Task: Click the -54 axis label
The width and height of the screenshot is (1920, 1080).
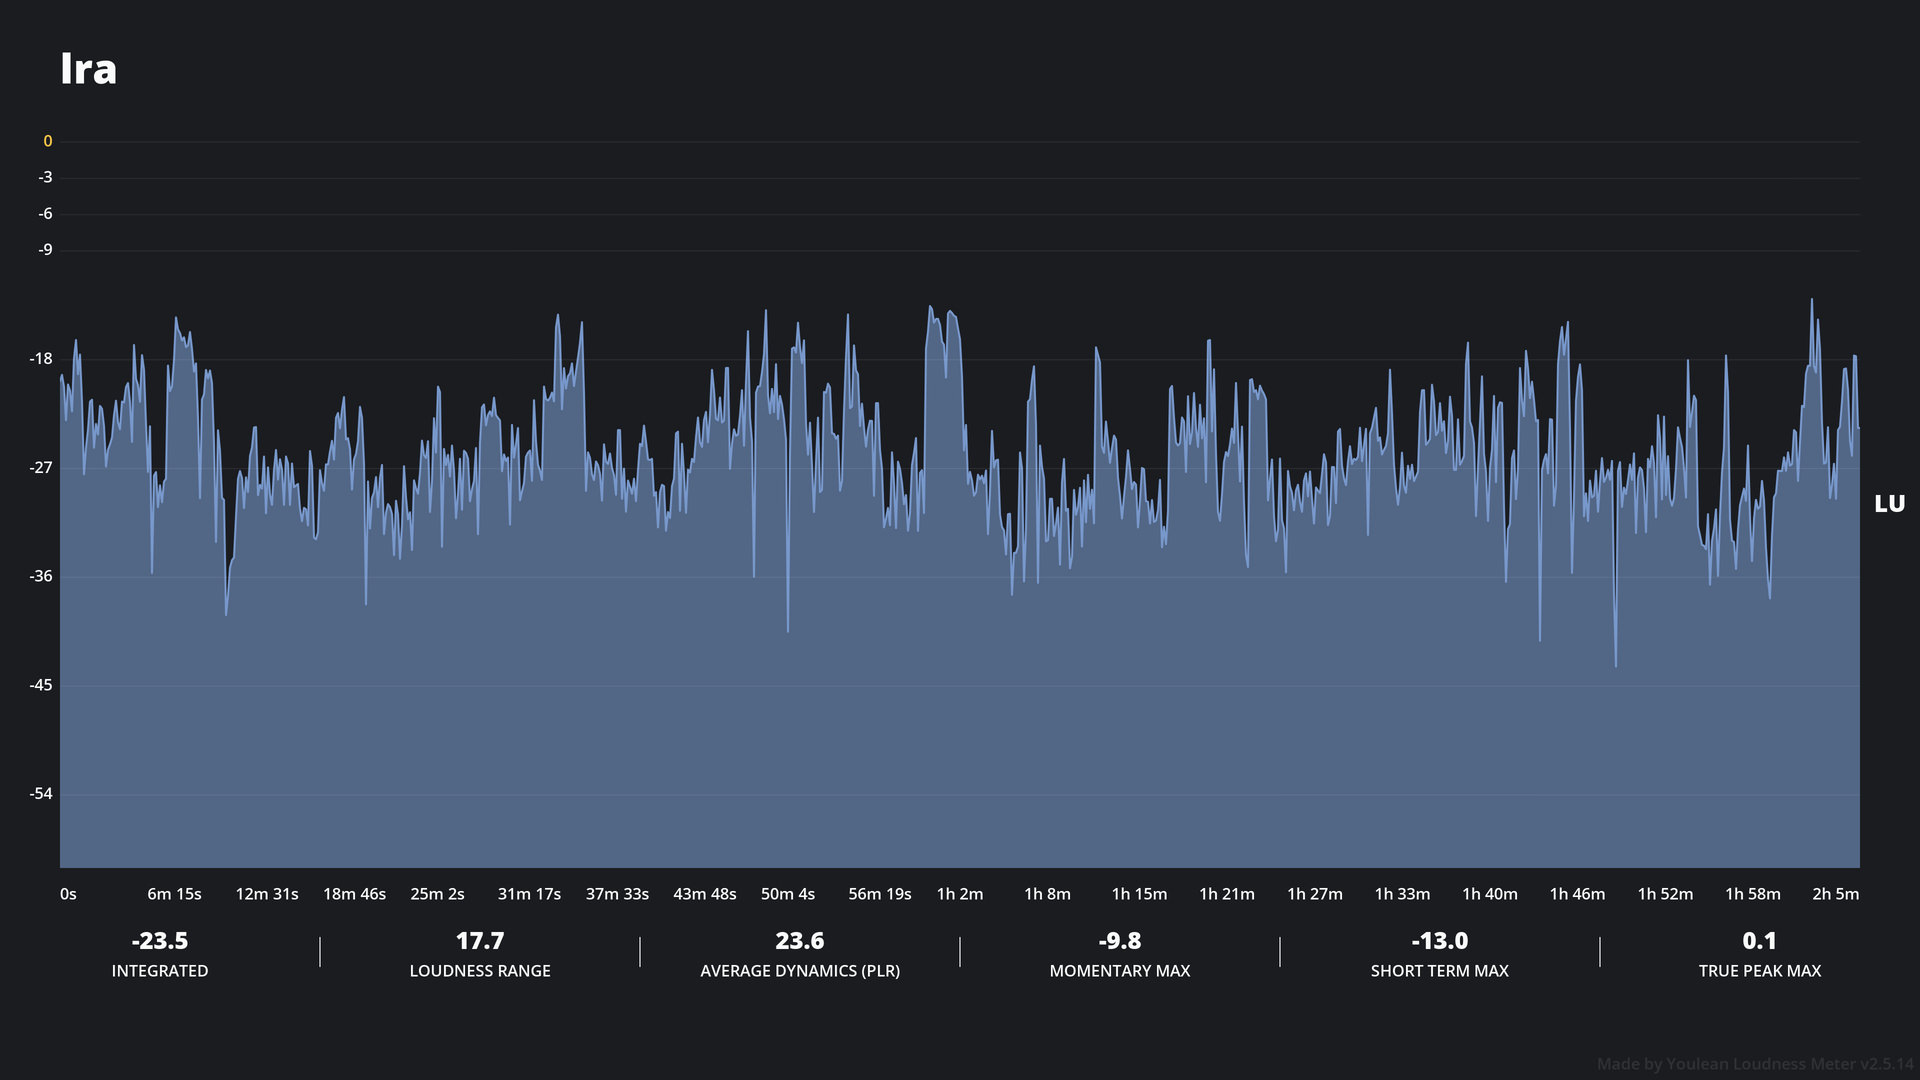Action: pyautogui.click(x=41, y=793)
